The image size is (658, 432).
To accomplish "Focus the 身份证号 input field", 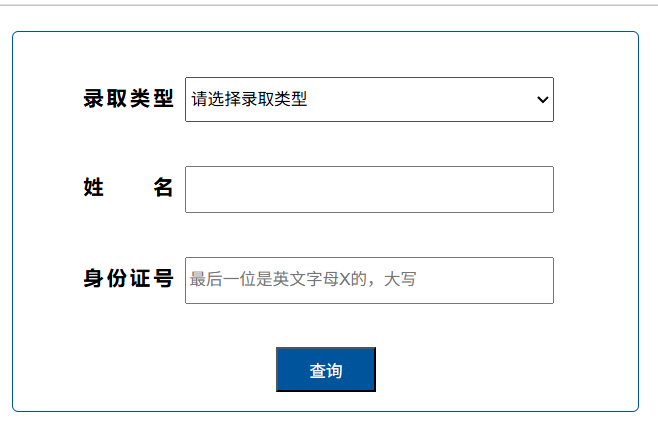I will 368,280.
